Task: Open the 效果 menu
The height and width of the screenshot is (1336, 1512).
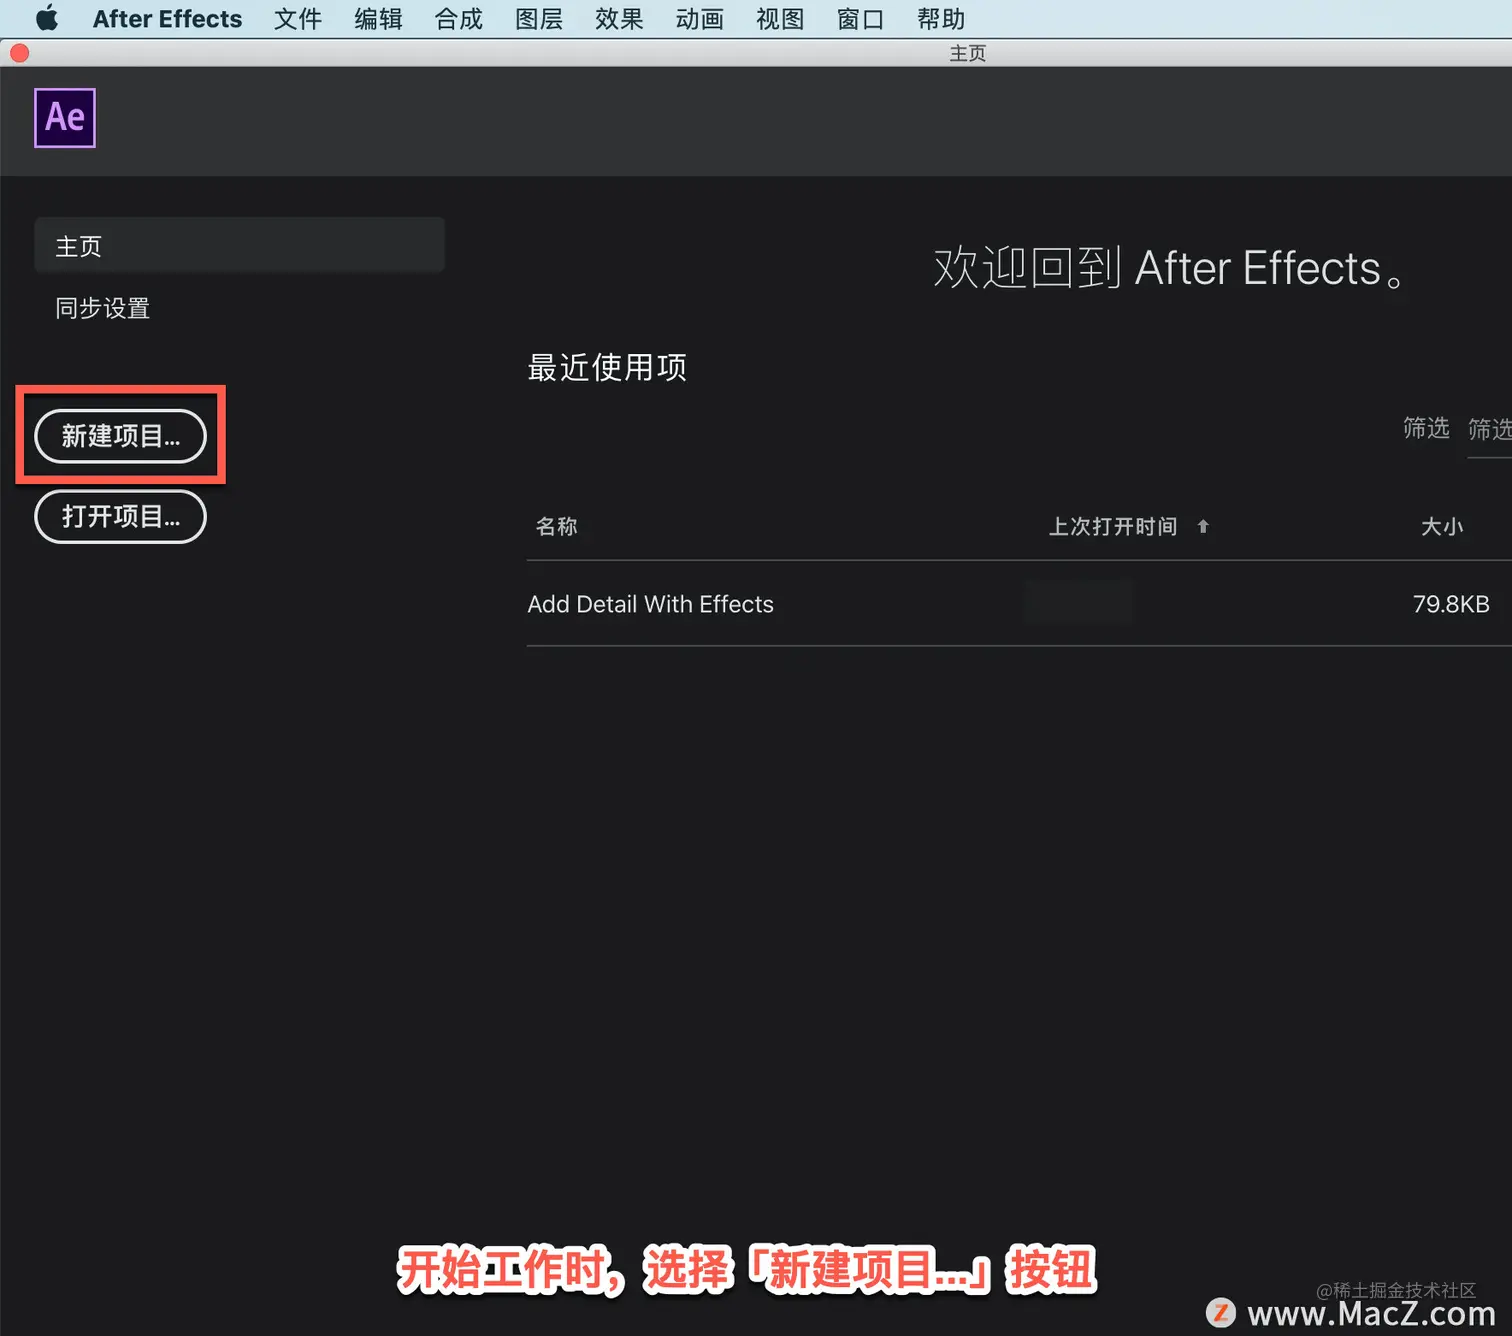Action: (x=618, y=18)
